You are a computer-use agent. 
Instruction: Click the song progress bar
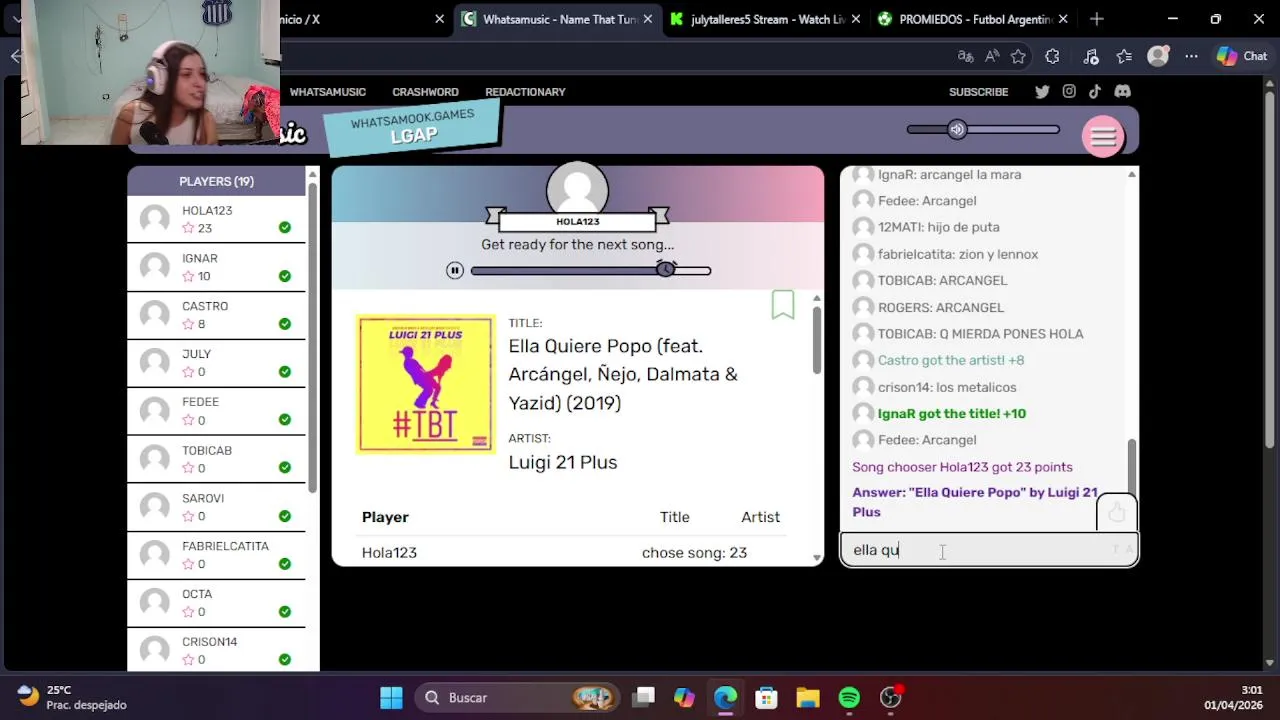click(x=590, y=271)
